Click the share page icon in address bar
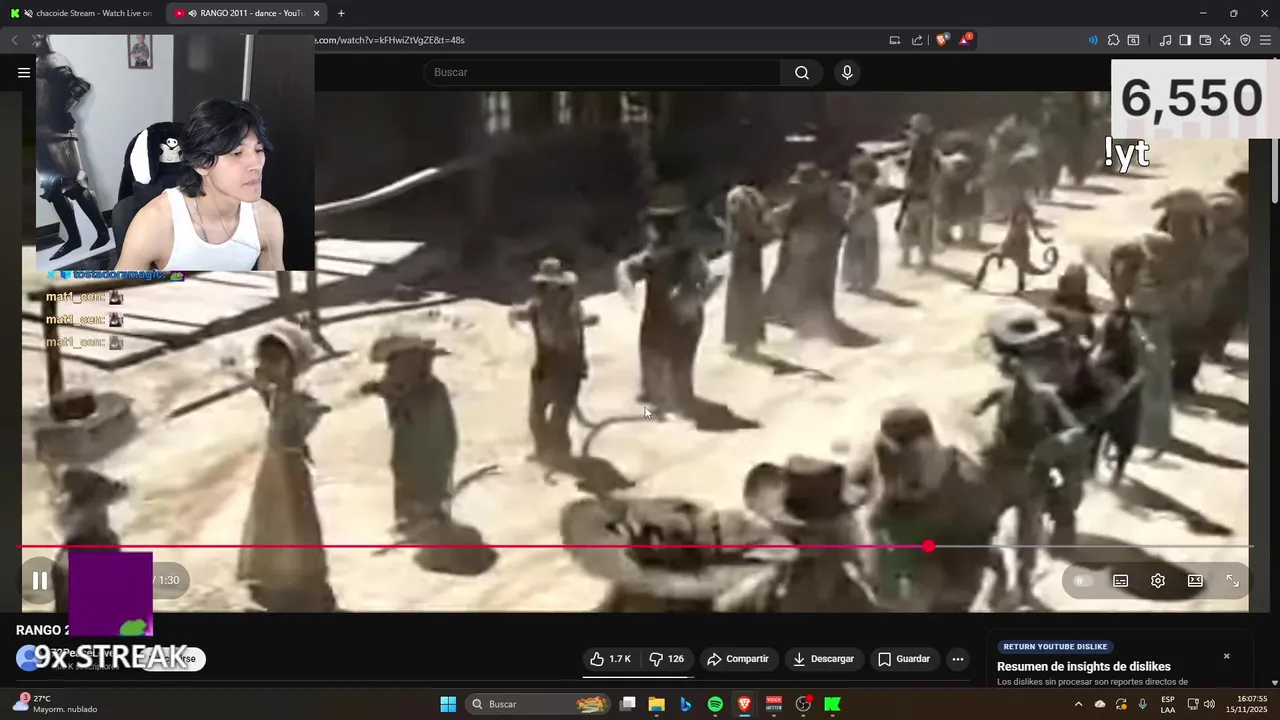The image size is (1280, 720). pyautogui.click(x=917, y=40)
